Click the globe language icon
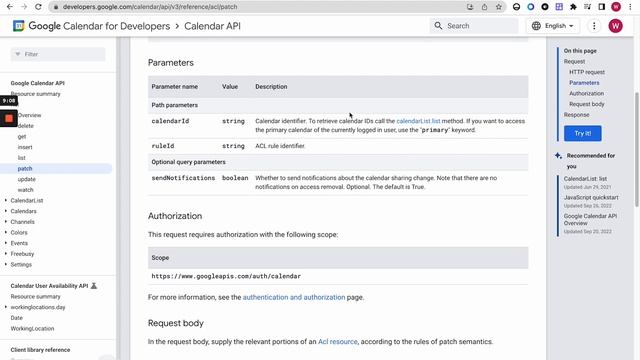This screenshot has width=640, height=360. click(x=536, y=26)
